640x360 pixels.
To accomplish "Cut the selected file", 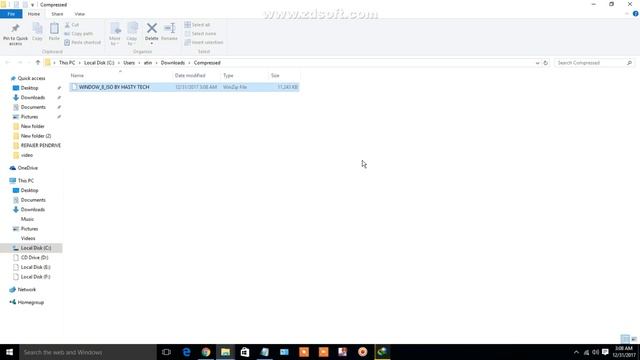I will [x=72, y=25].
